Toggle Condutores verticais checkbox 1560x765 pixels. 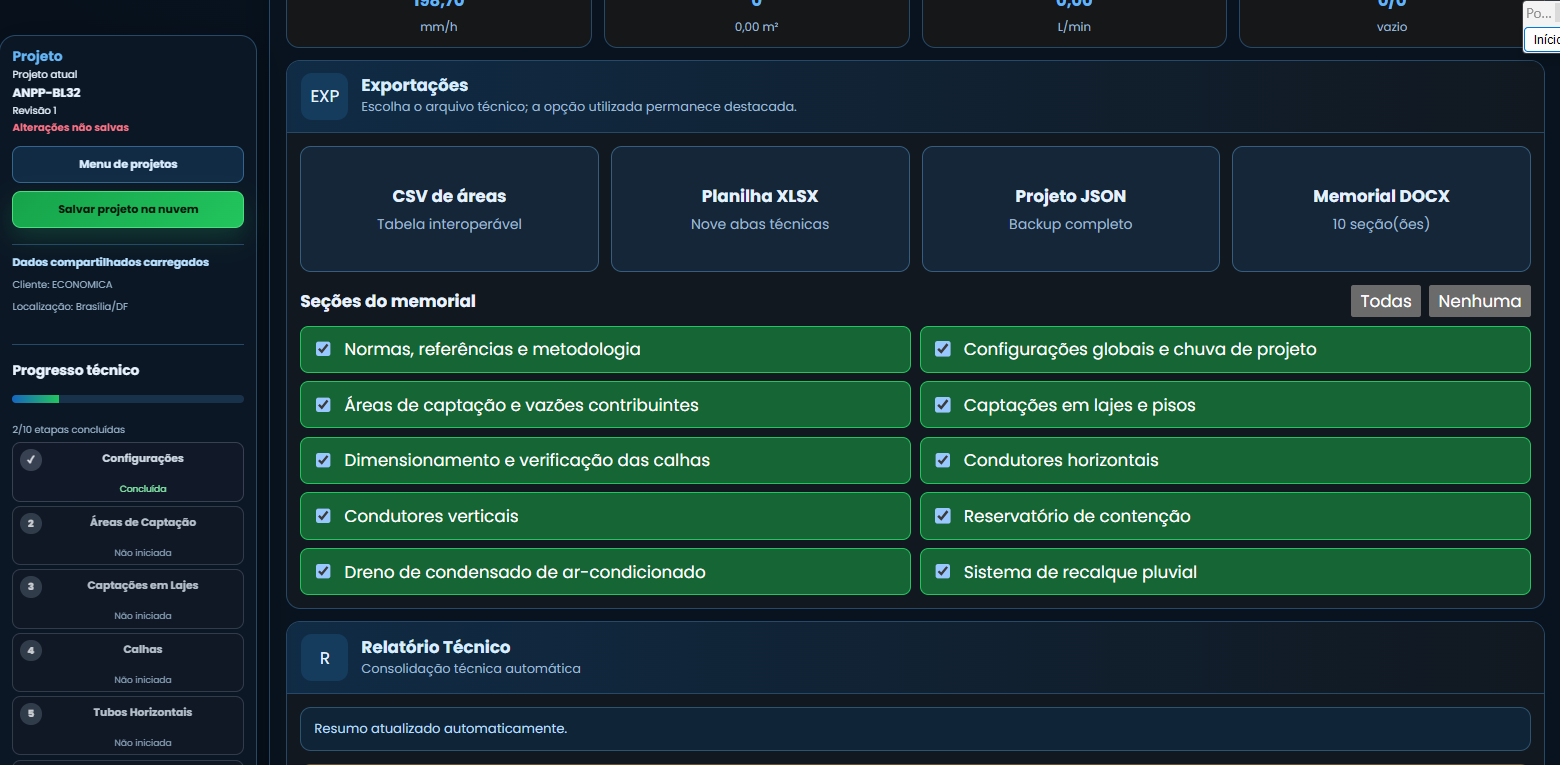(323, 516)
